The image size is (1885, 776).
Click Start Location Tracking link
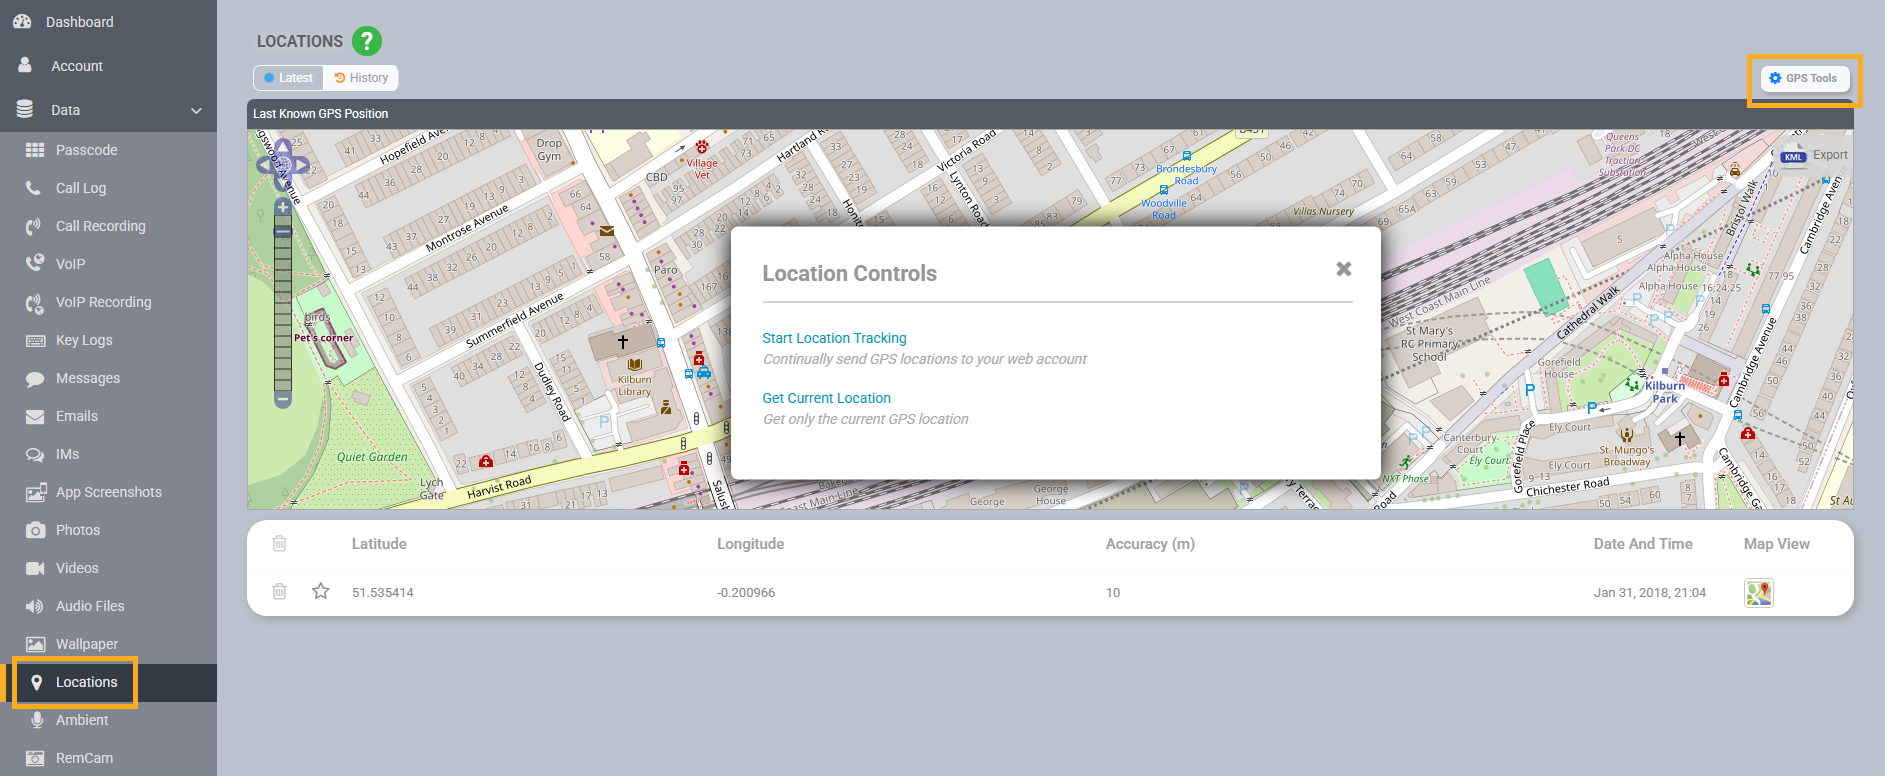point(834,338)
